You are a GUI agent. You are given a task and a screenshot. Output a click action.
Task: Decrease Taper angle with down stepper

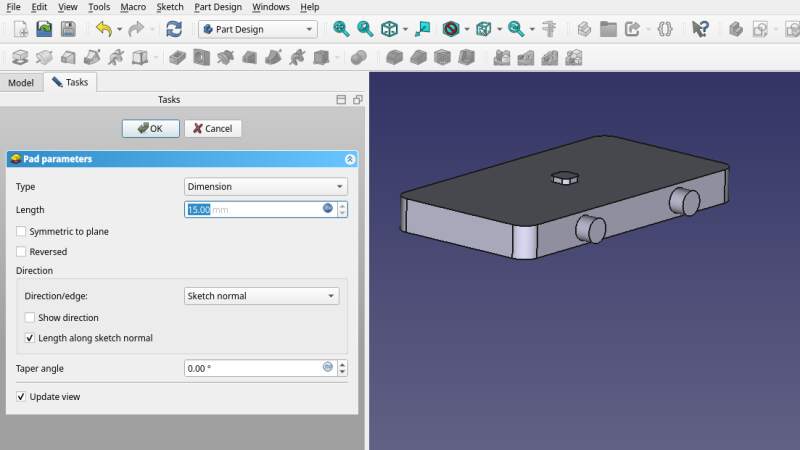click(342, 372)
